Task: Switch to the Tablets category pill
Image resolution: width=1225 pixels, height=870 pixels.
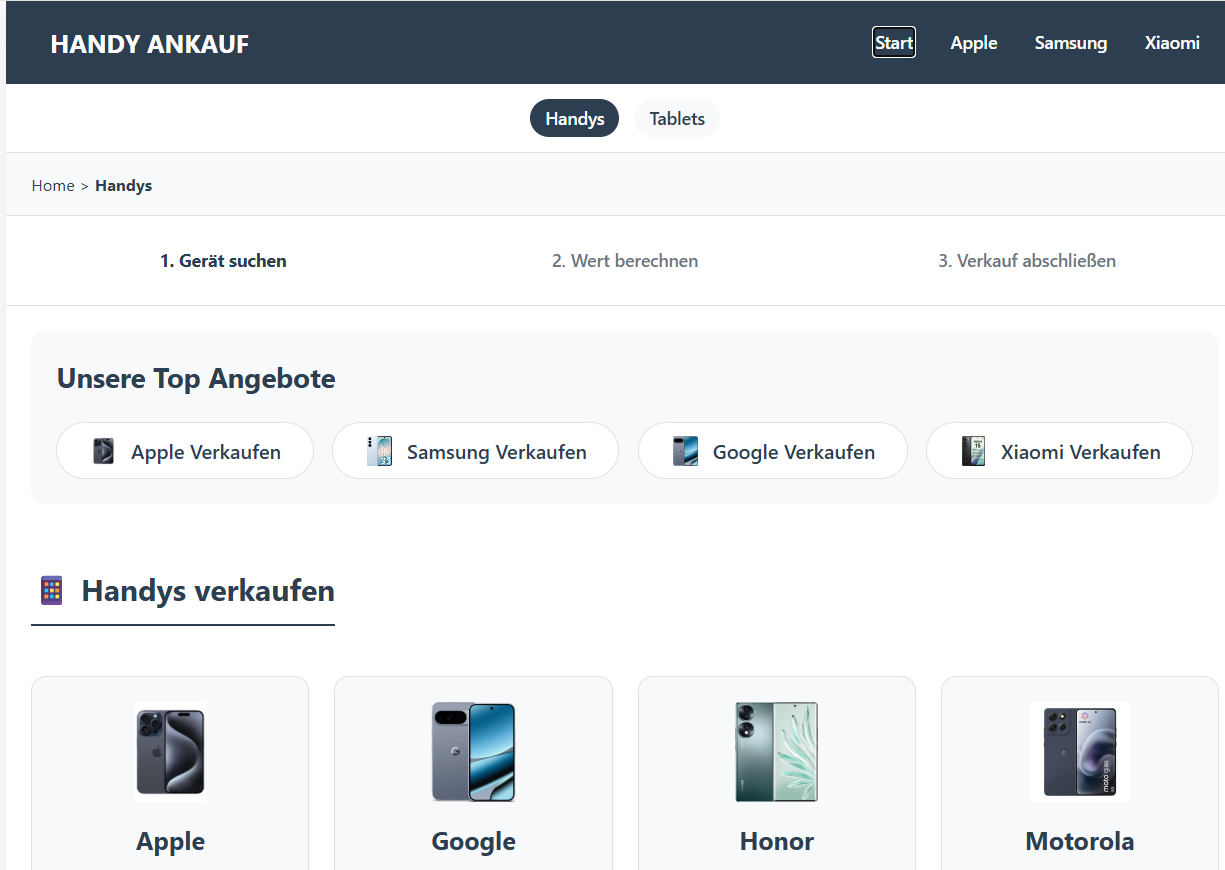Action: (x=676, y=118)
